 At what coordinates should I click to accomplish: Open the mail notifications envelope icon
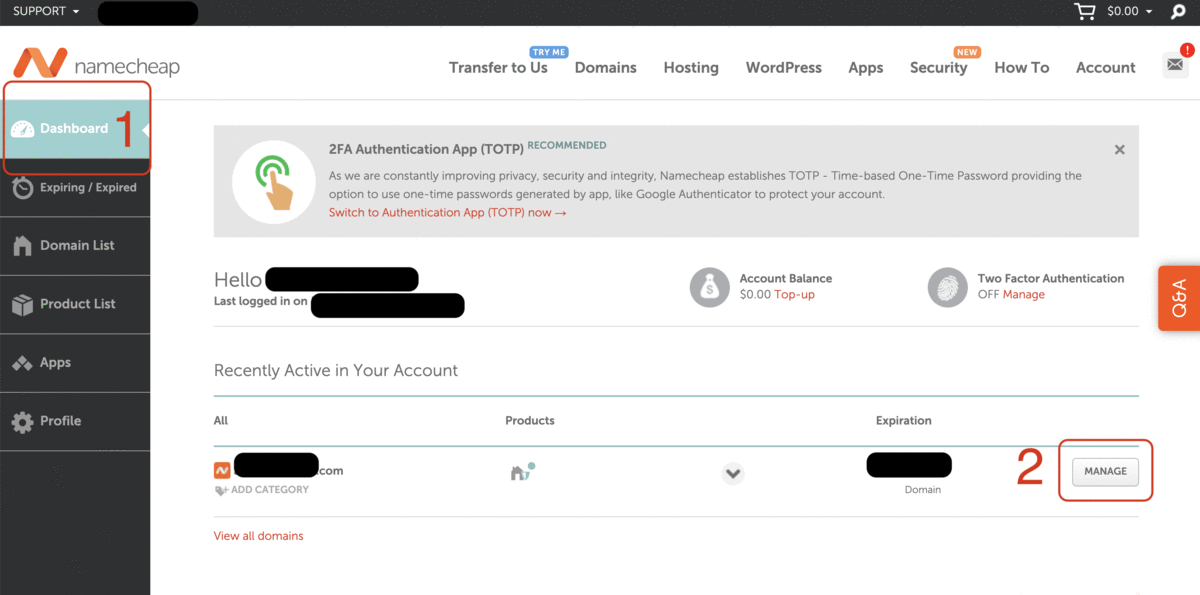click(x=1174, y=65)
